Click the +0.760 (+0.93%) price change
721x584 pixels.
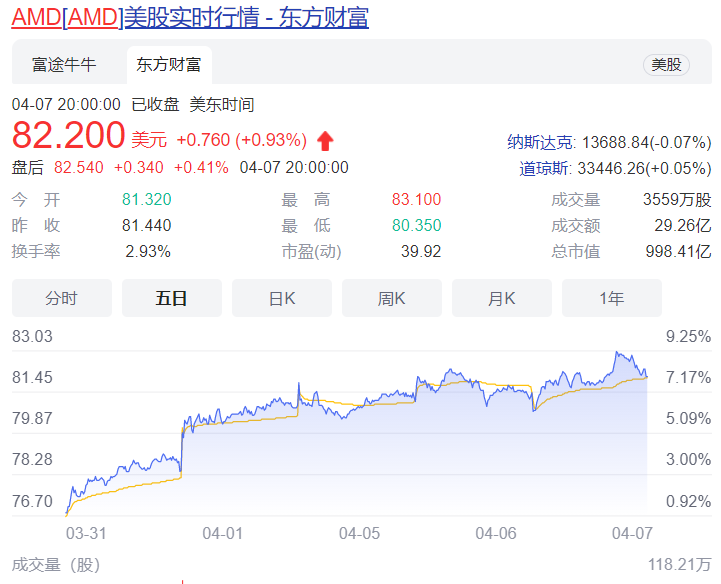click(241, 140)
